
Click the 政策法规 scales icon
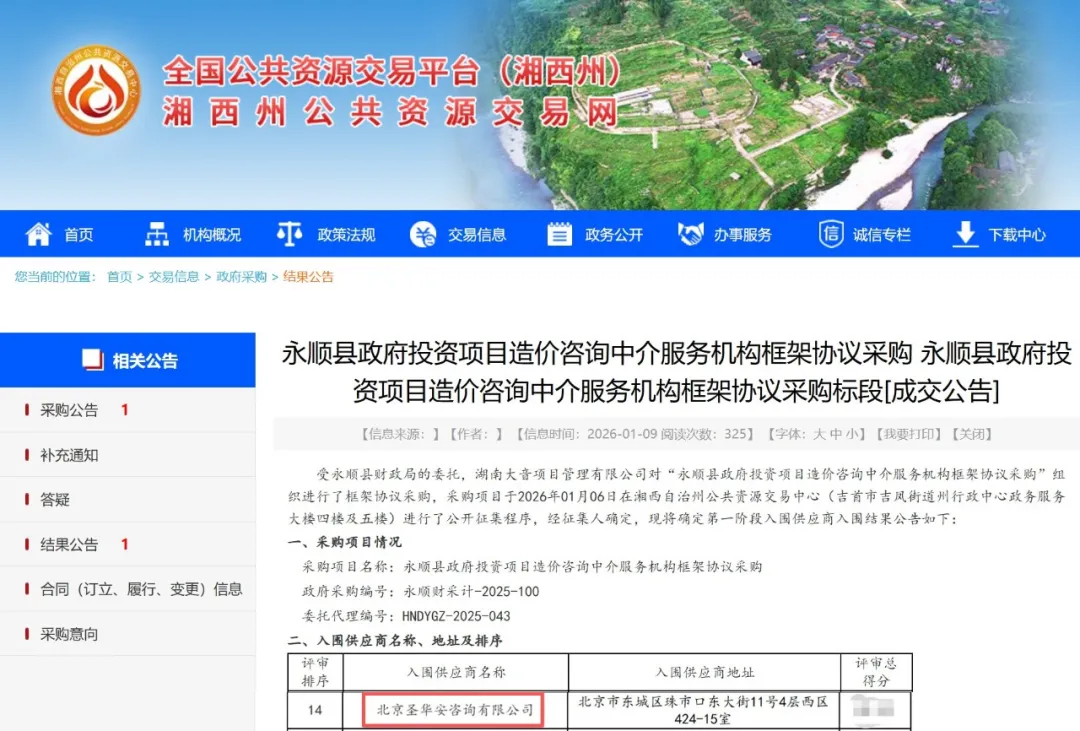(x=289, y=234)
